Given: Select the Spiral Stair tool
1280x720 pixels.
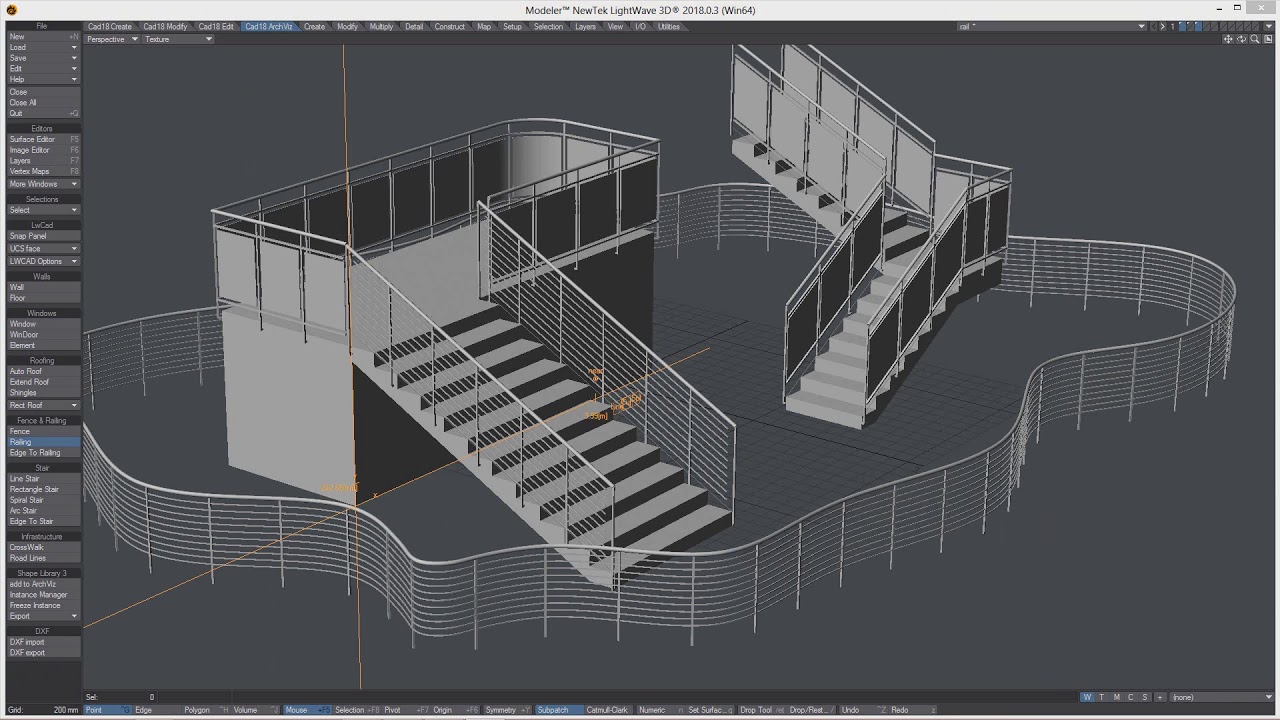Looking at the screenshot, I should pos(43,500).
